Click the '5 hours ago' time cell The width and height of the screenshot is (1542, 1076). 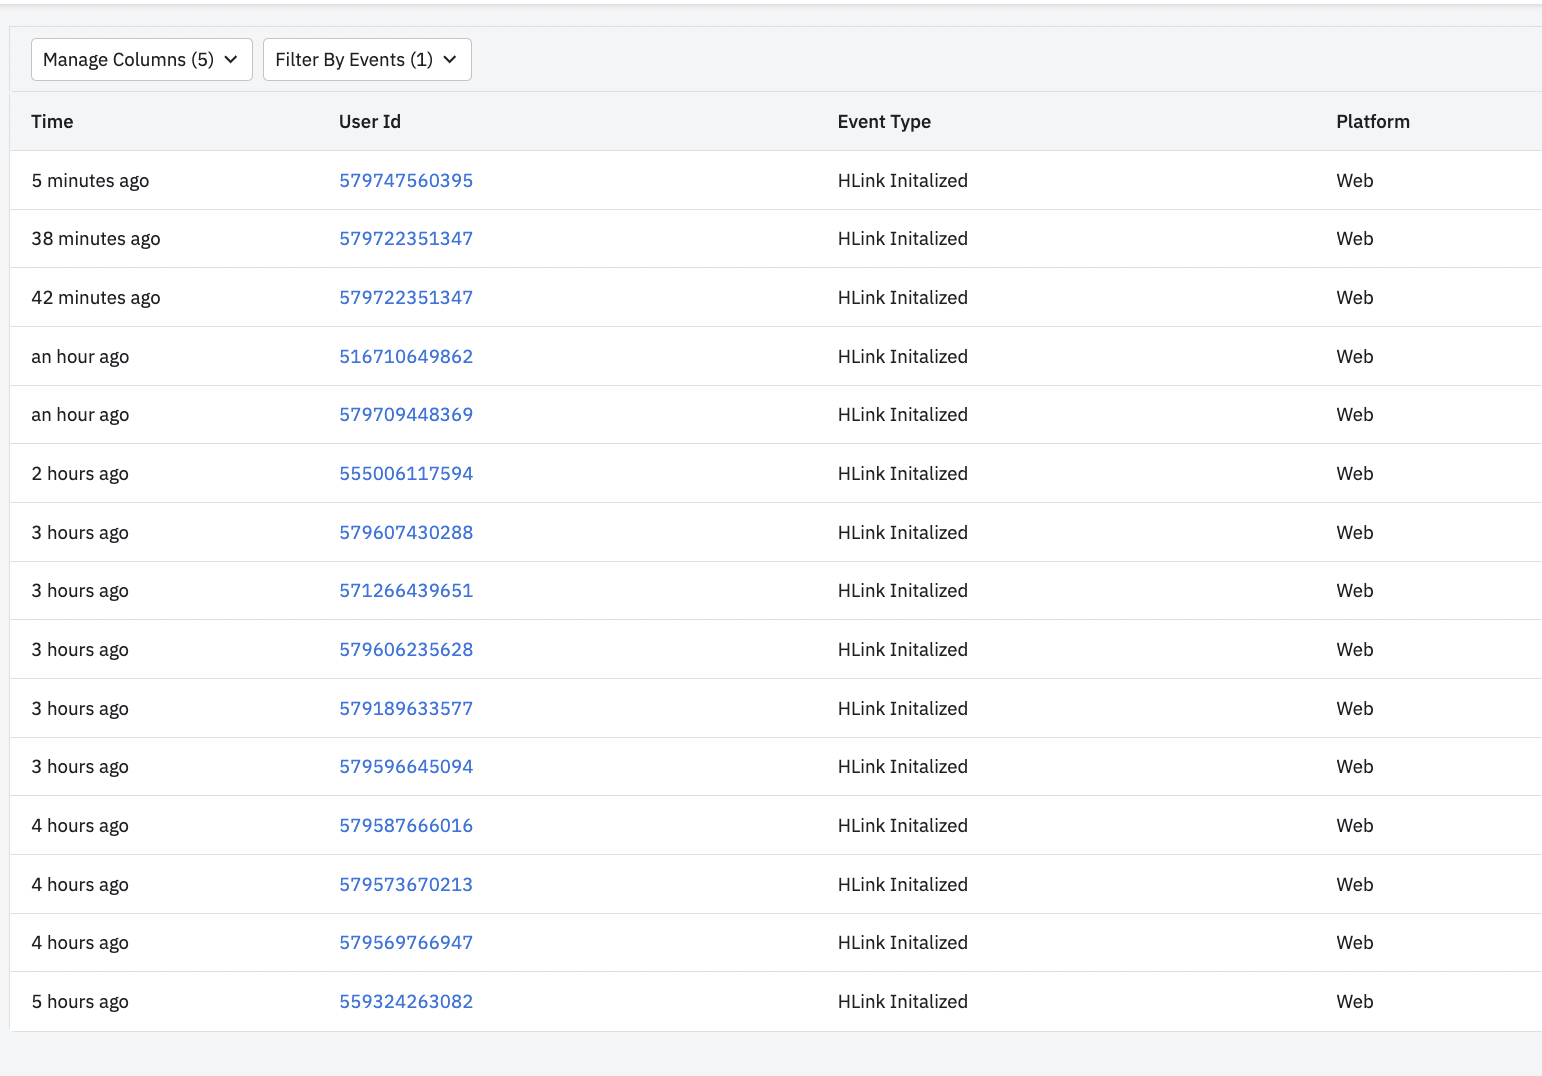point(80,1001)
